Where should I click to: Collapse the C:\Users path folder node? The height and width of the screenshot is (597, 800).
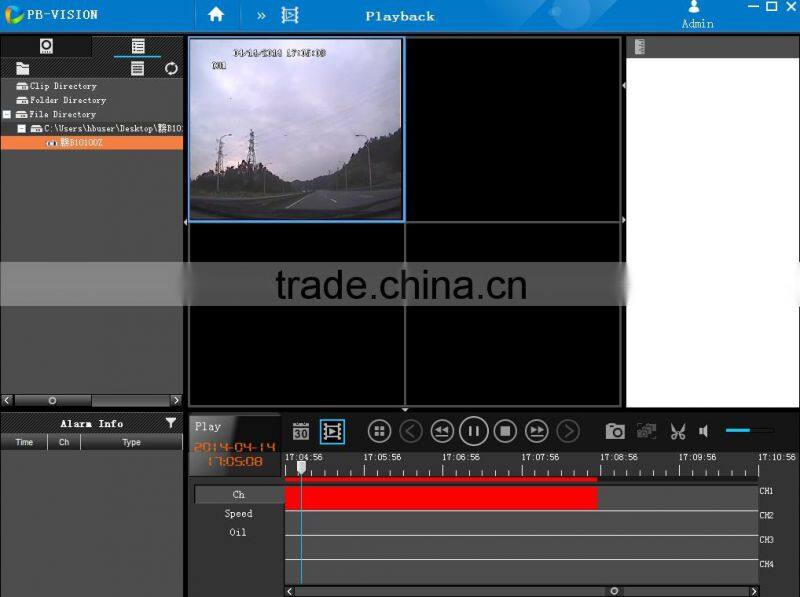click(x=21, y=129)
